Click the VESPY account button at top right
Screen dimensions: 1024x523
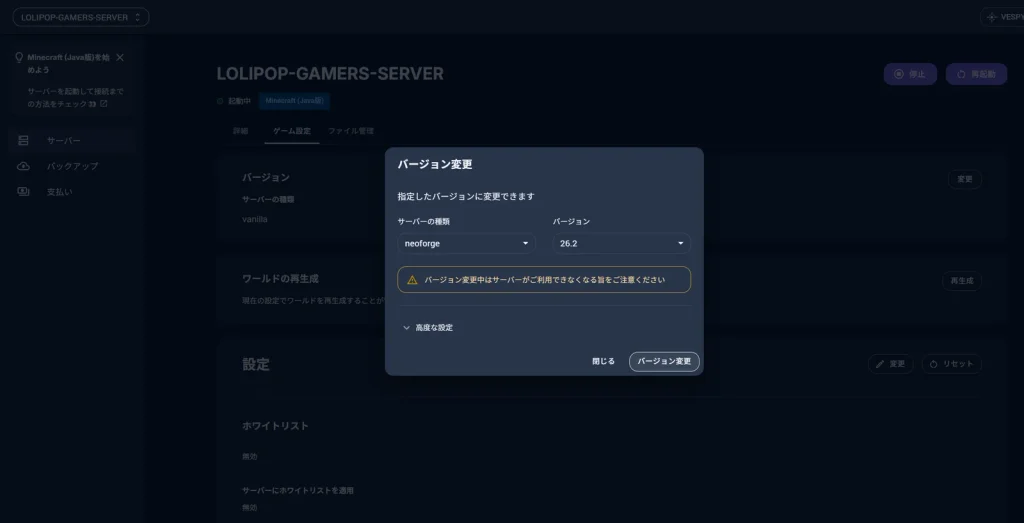click(1003, 18)
